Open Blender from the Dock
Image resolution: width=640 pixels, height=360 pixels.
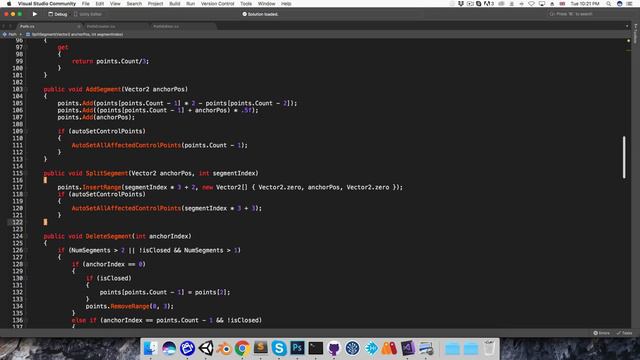coord(224,348)
